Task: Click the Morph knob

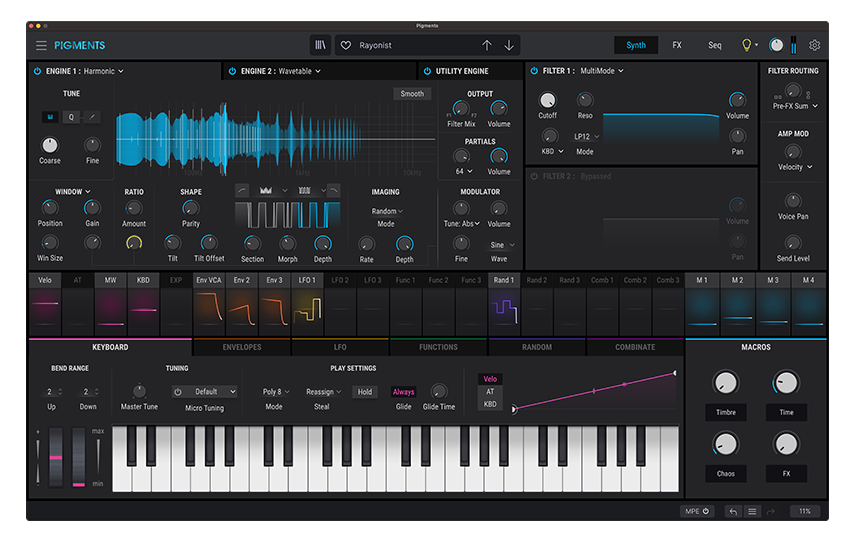Action: coord(287,243)
